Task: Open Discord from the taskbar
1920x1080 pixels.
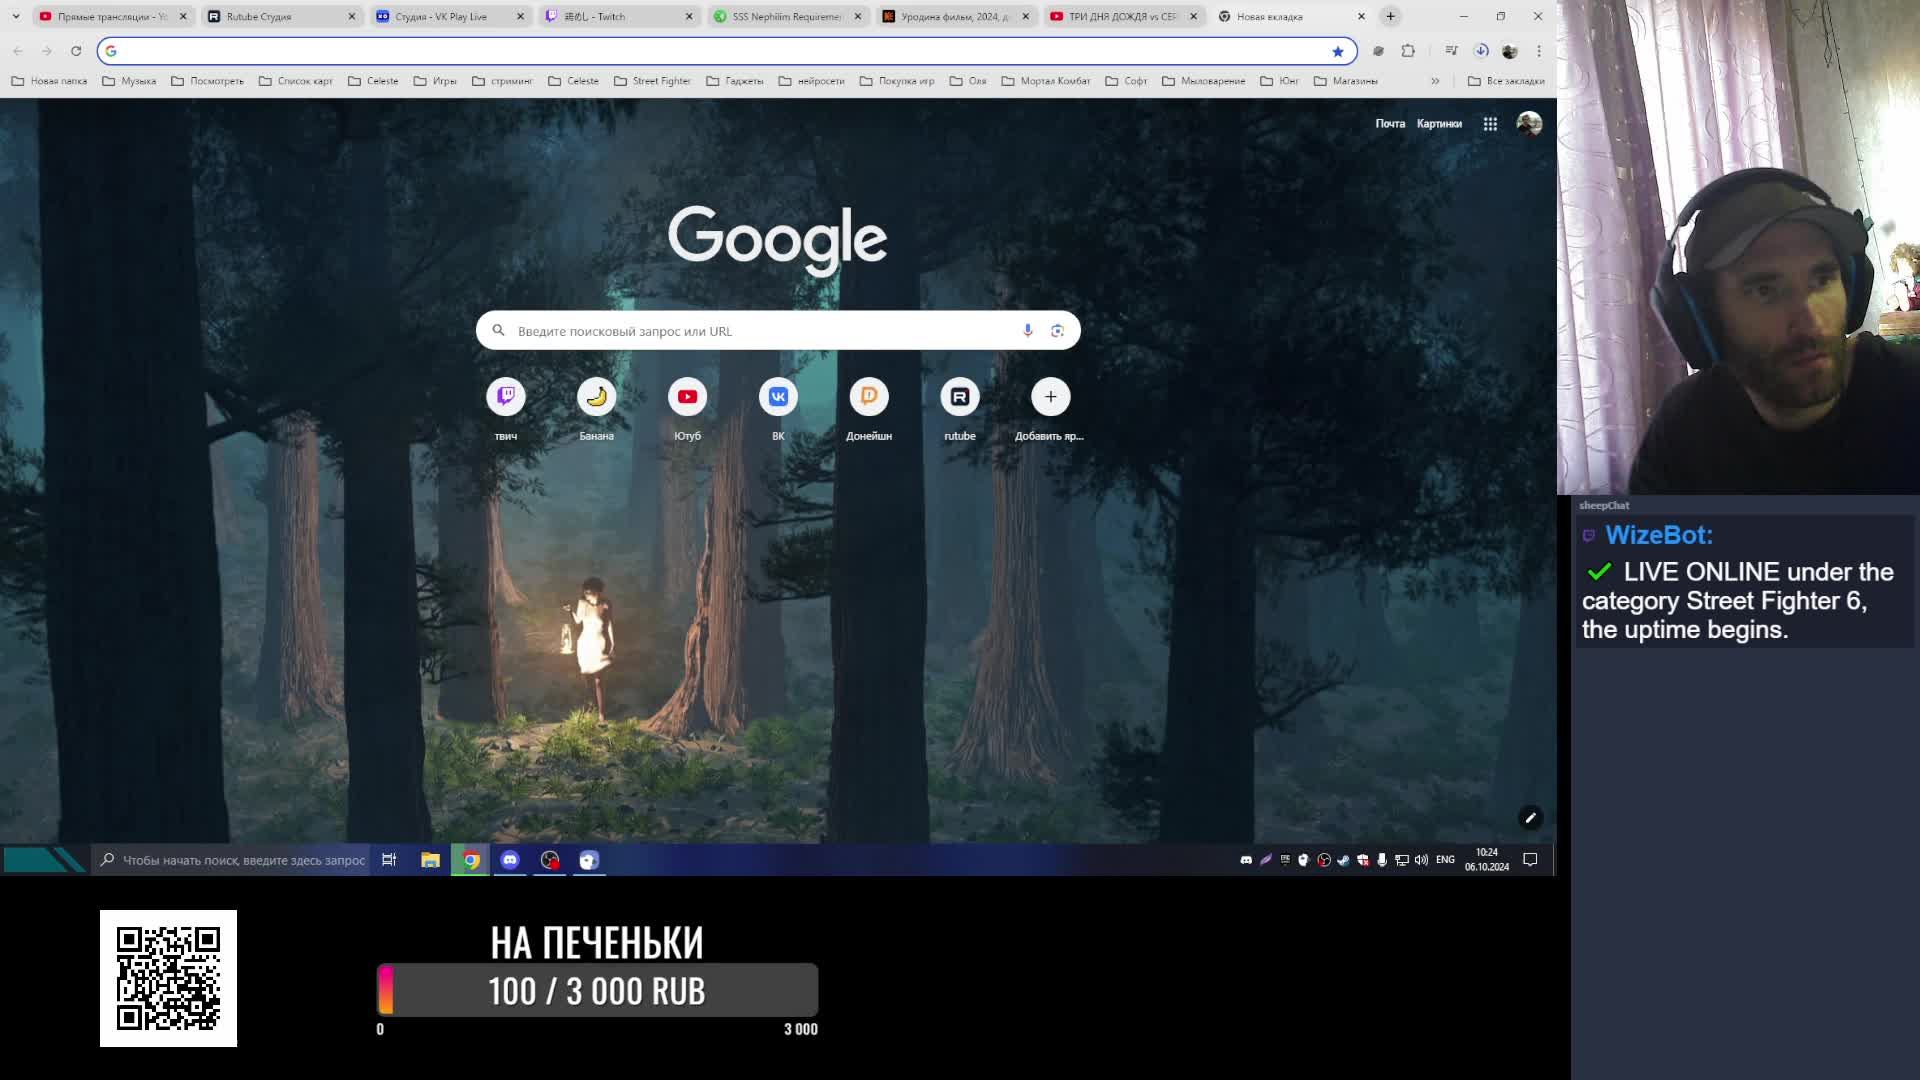Action: 510,860
